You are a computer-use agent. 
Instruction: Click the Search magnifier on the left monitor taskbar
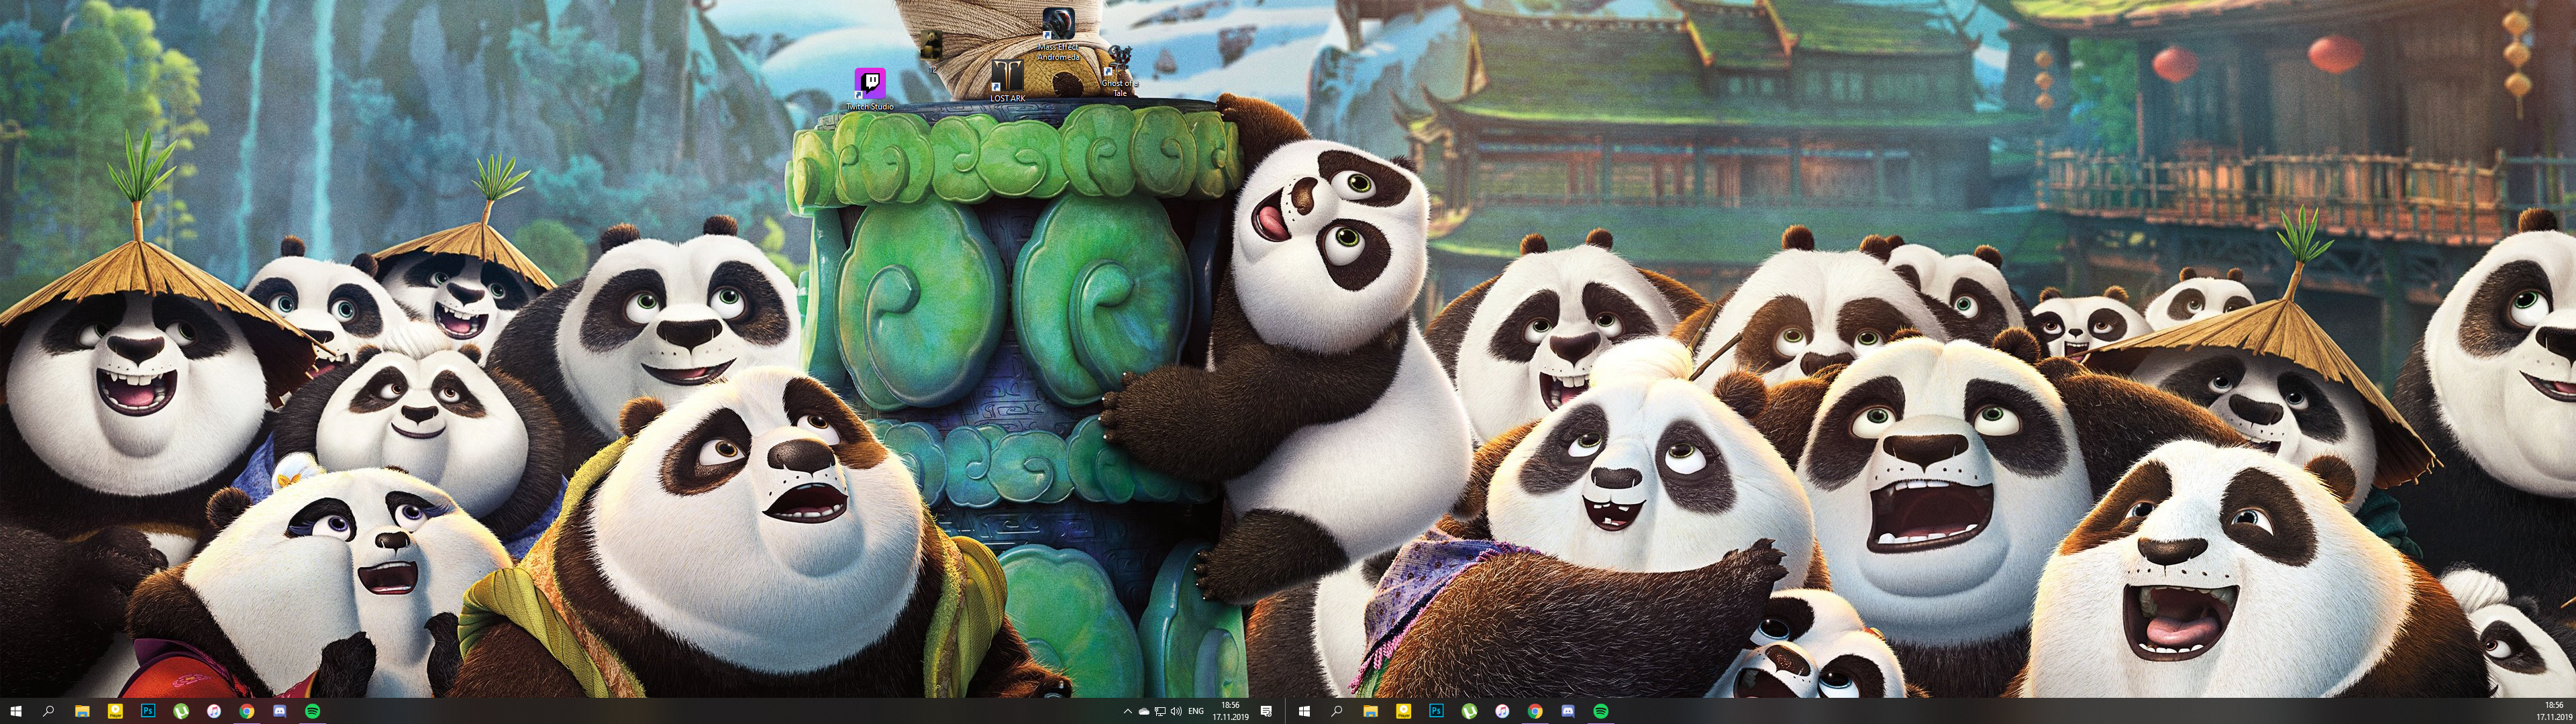[48, 711]
